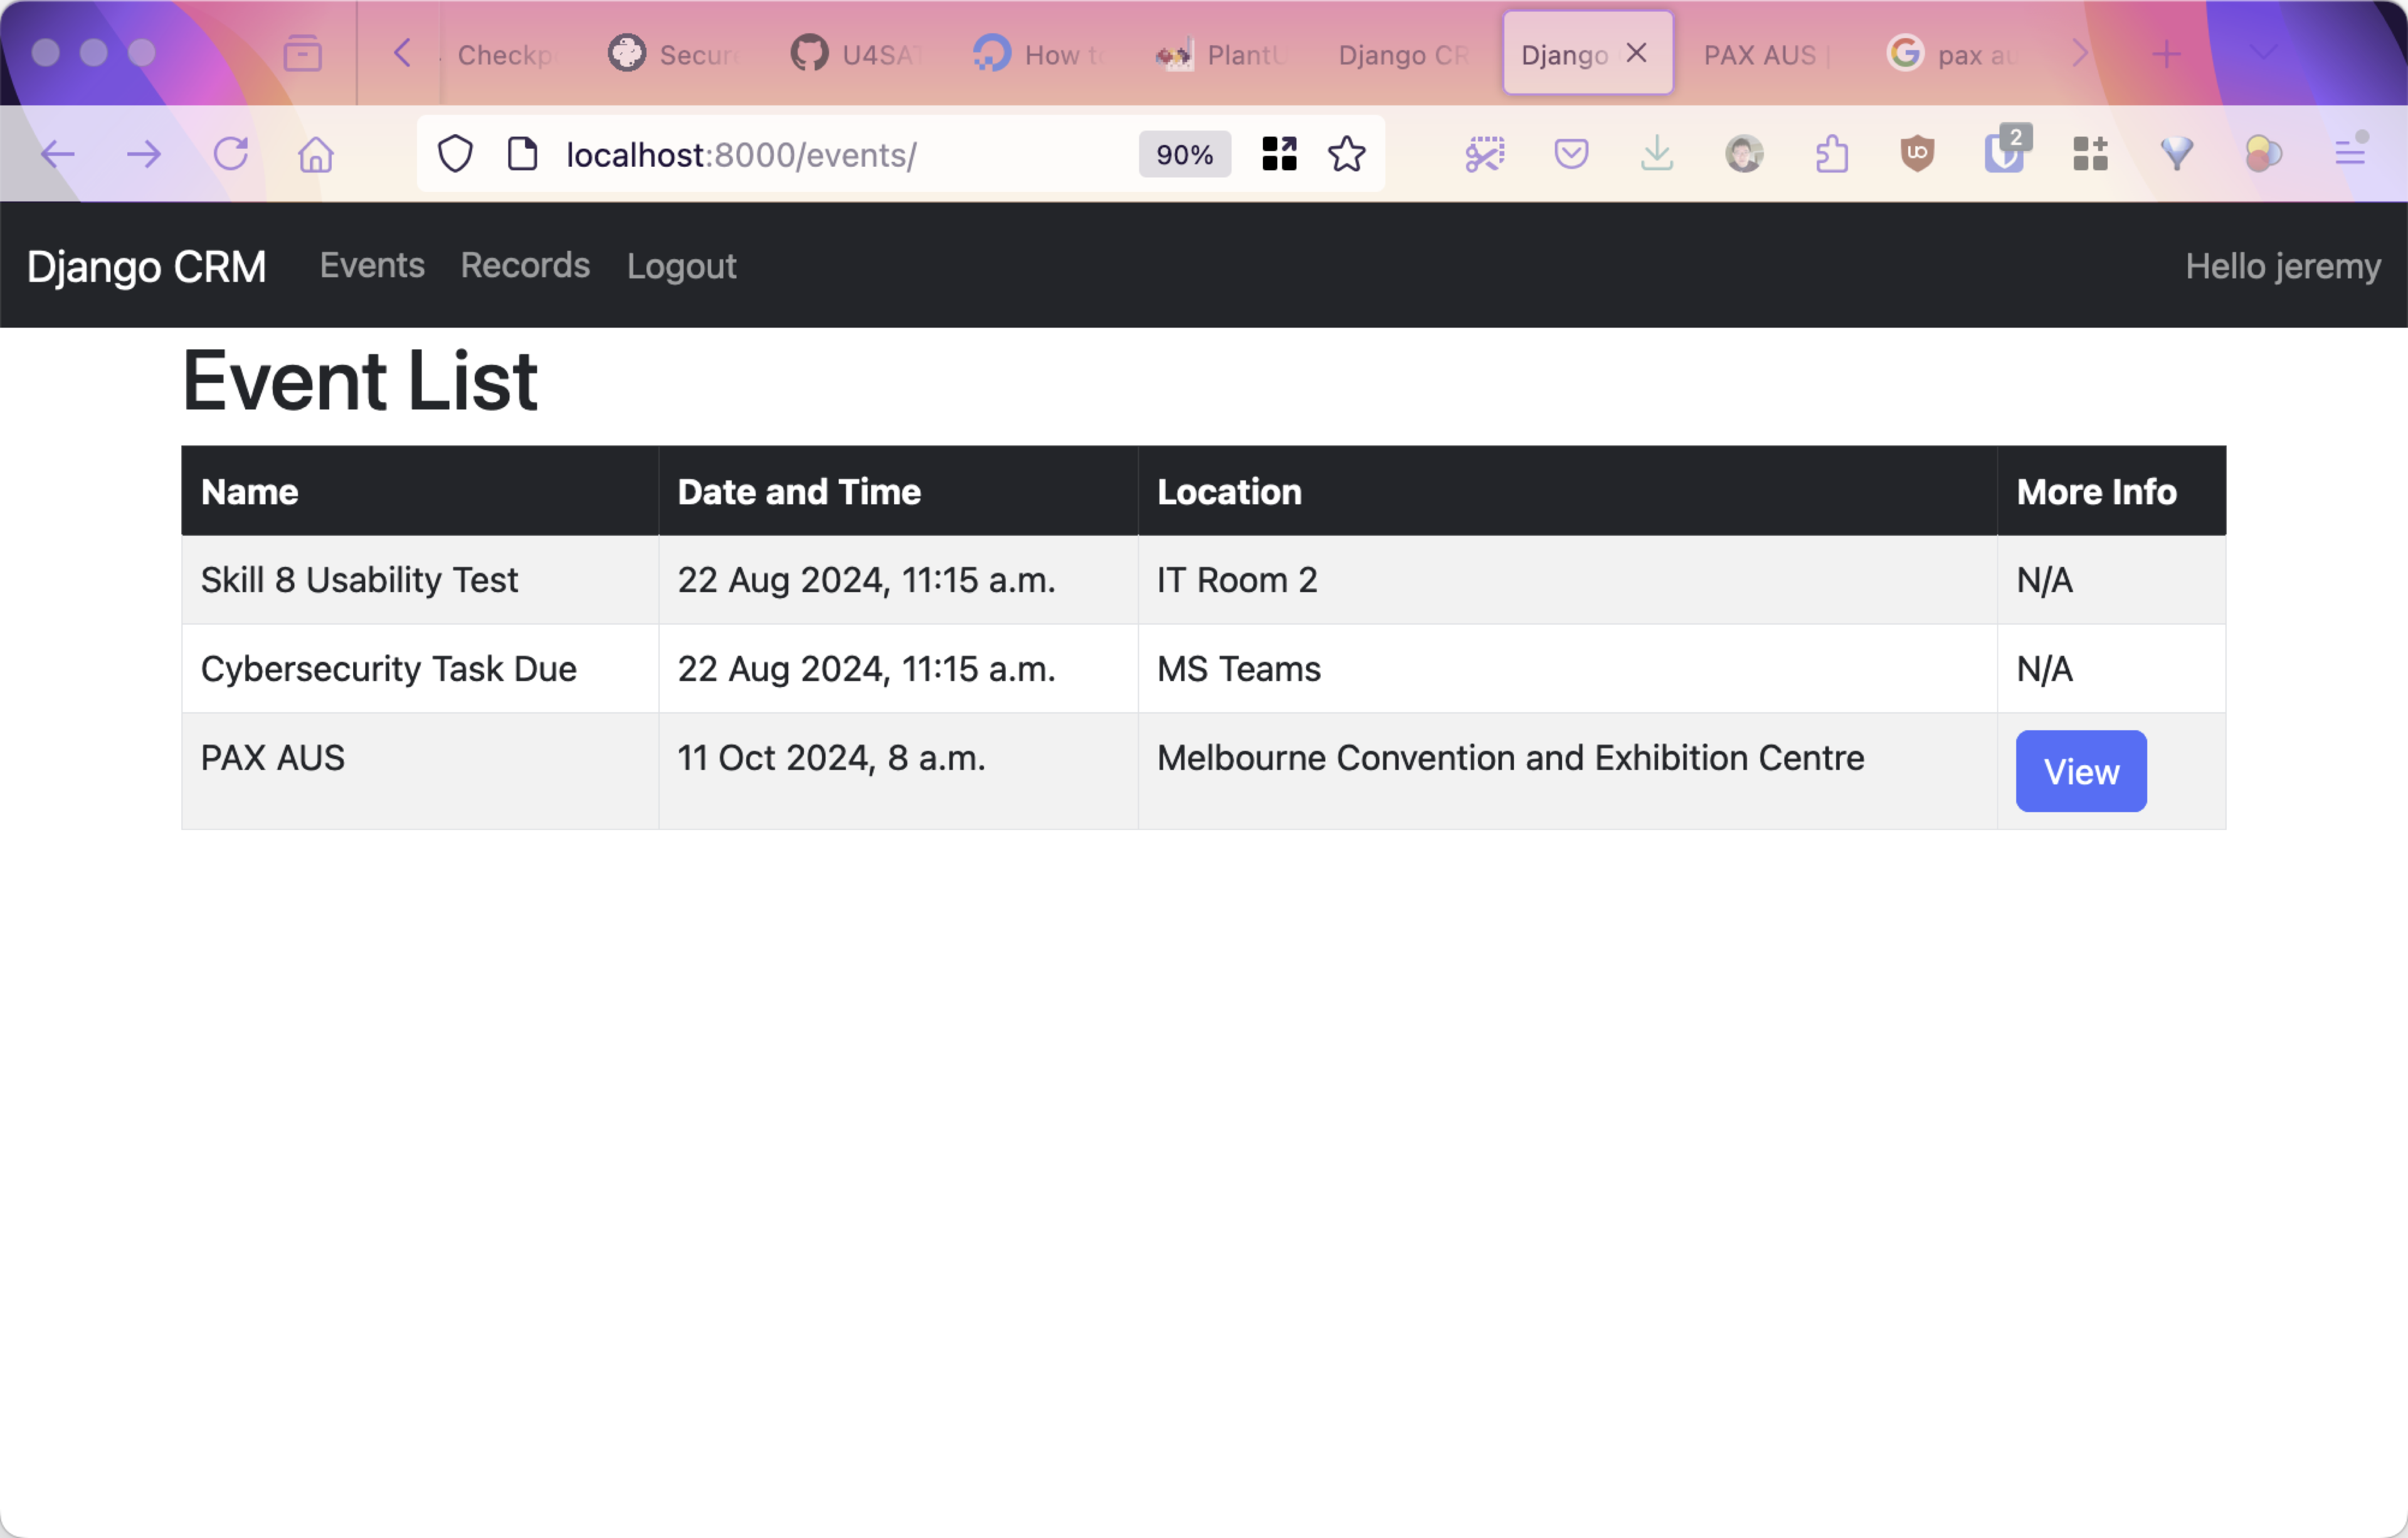Click the Logout link in navbar
Image resolution: width=2408 pixels, height=1538 pixels.
(681, 265)
